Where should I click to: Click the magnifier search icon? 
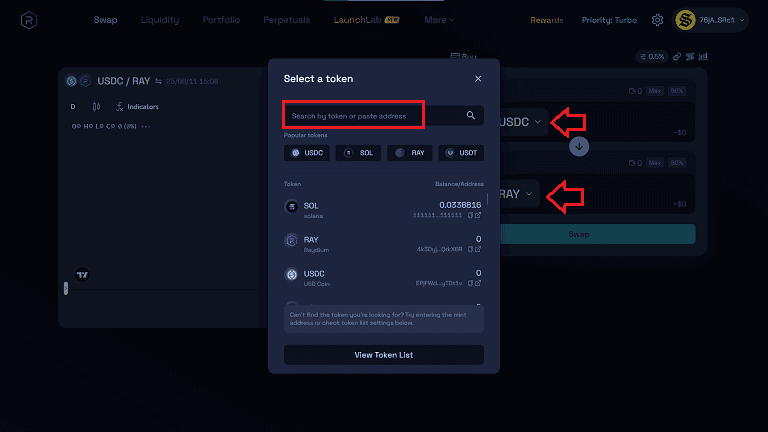[471, 115]
